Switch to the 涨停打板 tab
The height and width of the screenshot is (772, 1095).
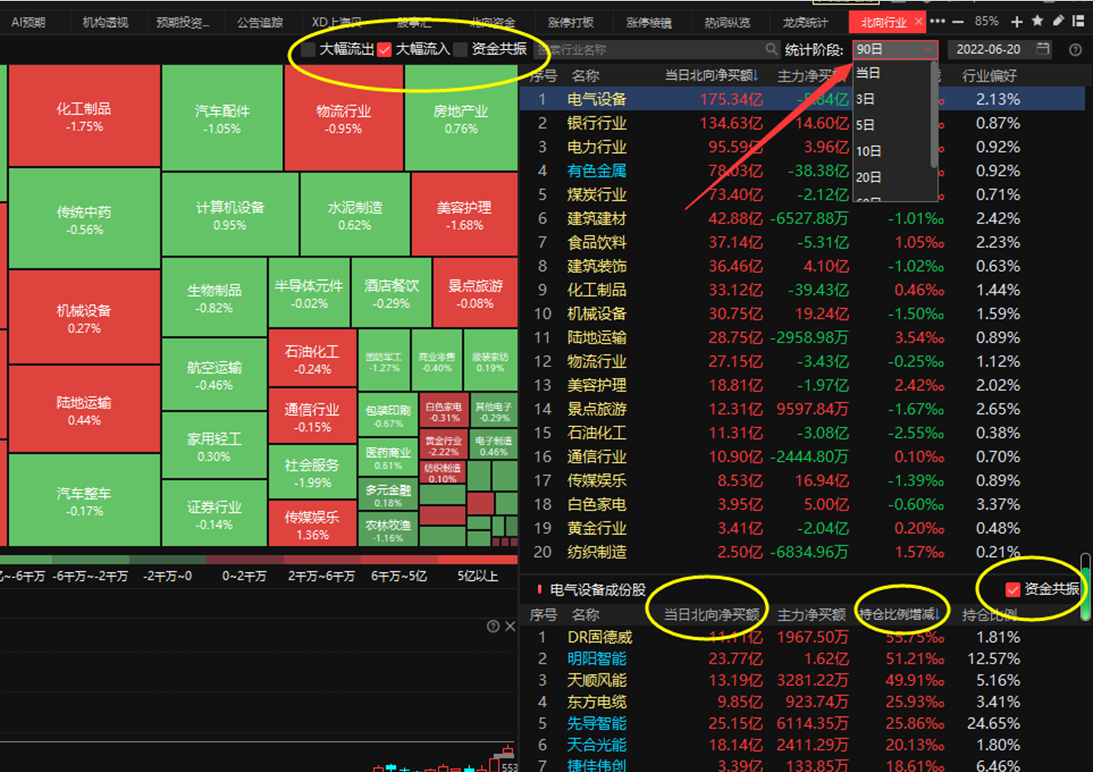coord(571,22)
